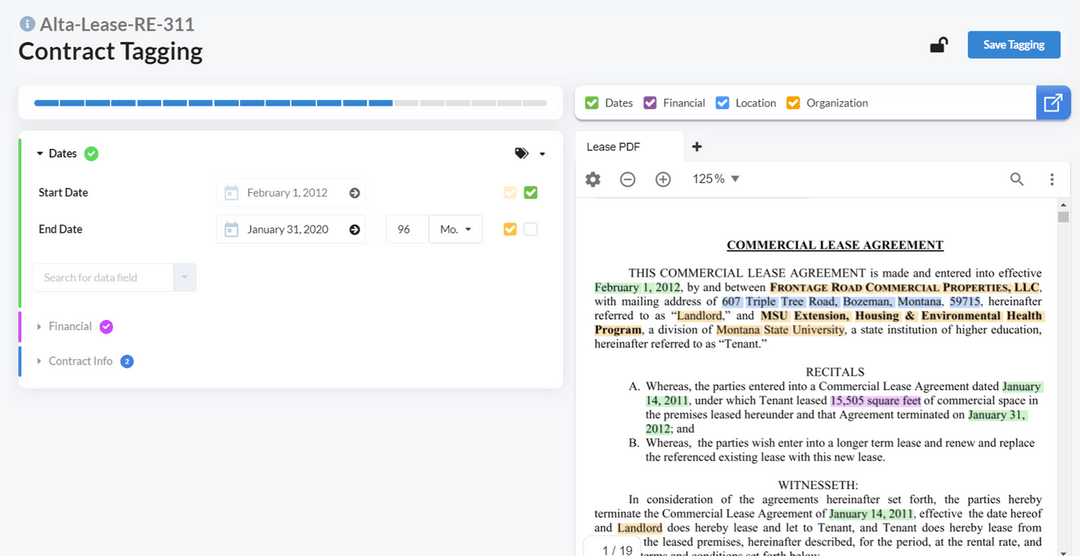Image resolution: width=1080 pixels, height=556 pixels.
Task: Uncheck the Dates tag filter checkbox
Action: point(591,103)
